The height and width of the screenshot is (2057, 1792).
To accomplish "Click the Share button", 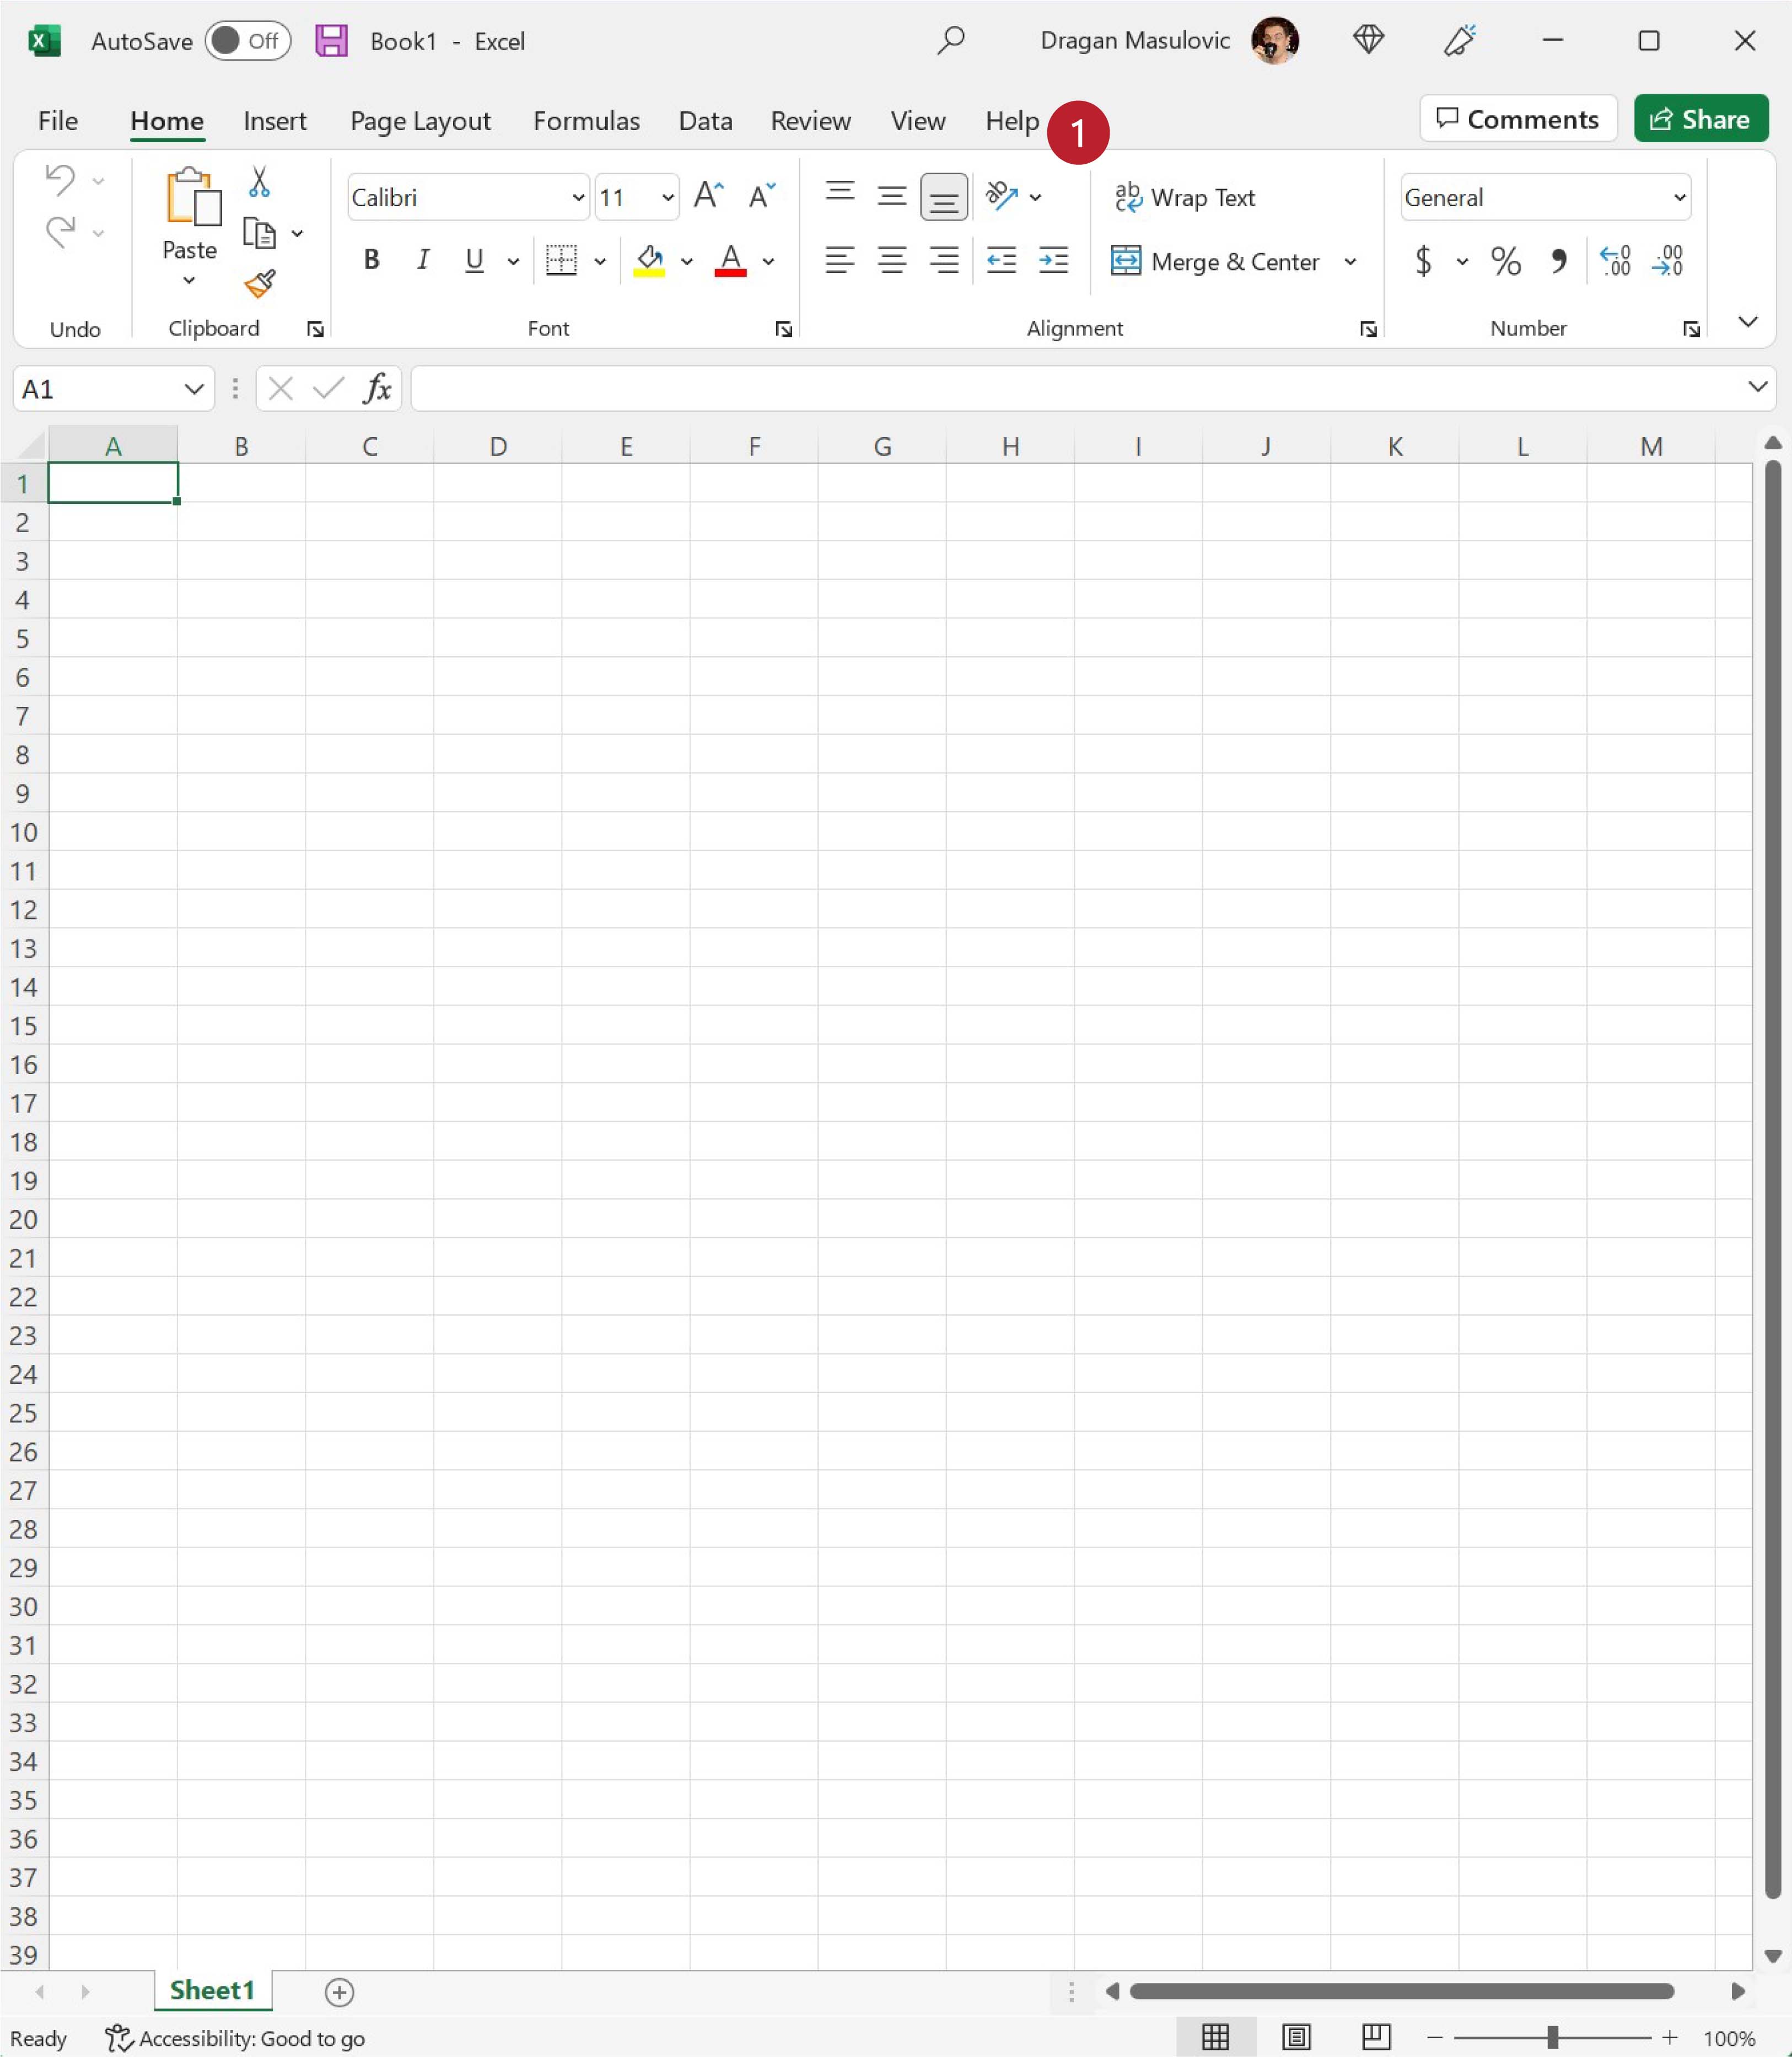I will click(x=1700, y=119).
